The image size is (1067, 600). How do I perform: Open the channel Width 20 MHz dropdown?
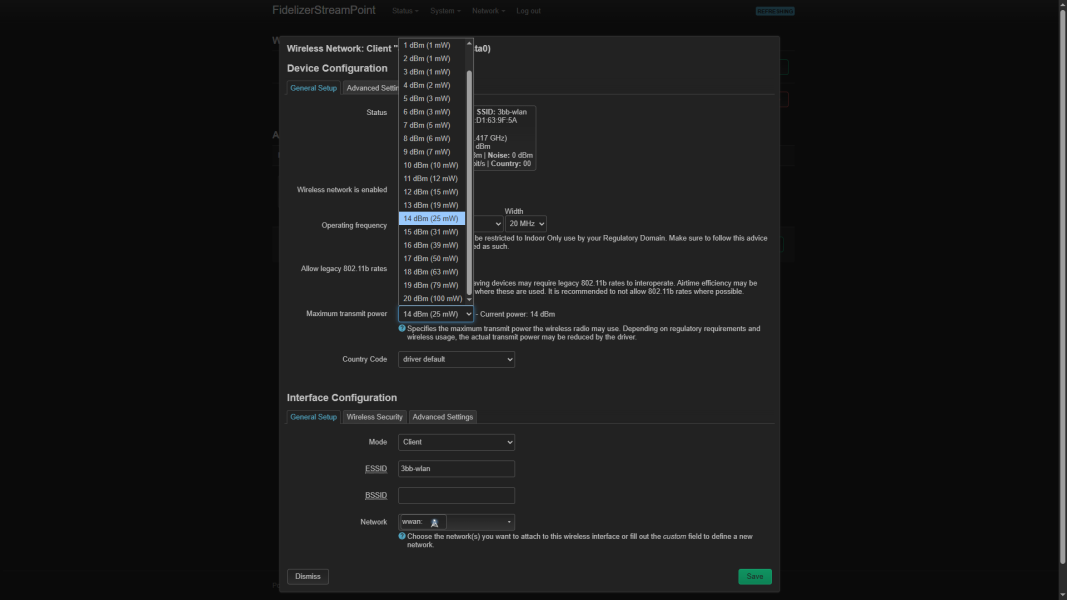point(525,224)
